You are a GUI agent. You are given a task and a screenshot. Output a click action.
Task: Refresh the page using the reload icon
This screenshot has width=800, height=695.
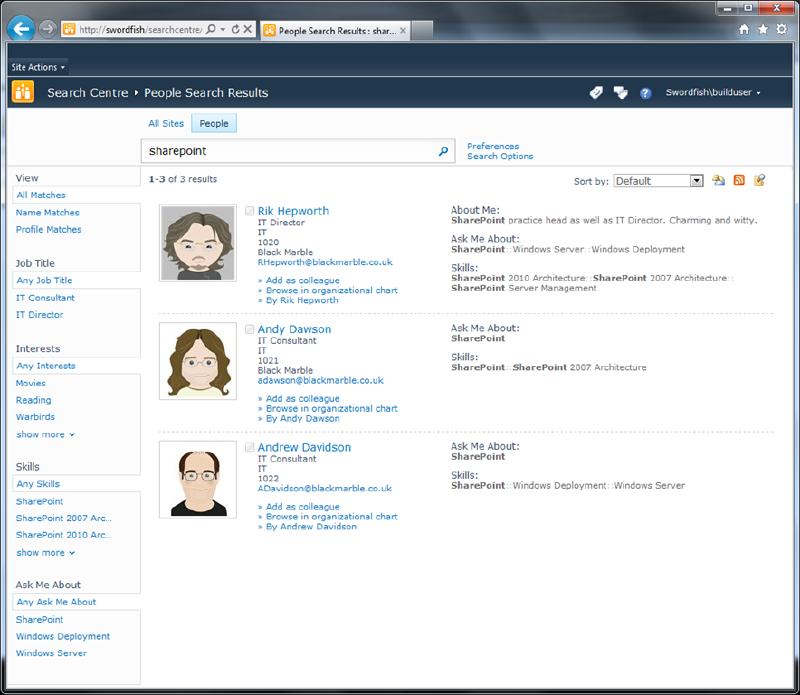235,29
